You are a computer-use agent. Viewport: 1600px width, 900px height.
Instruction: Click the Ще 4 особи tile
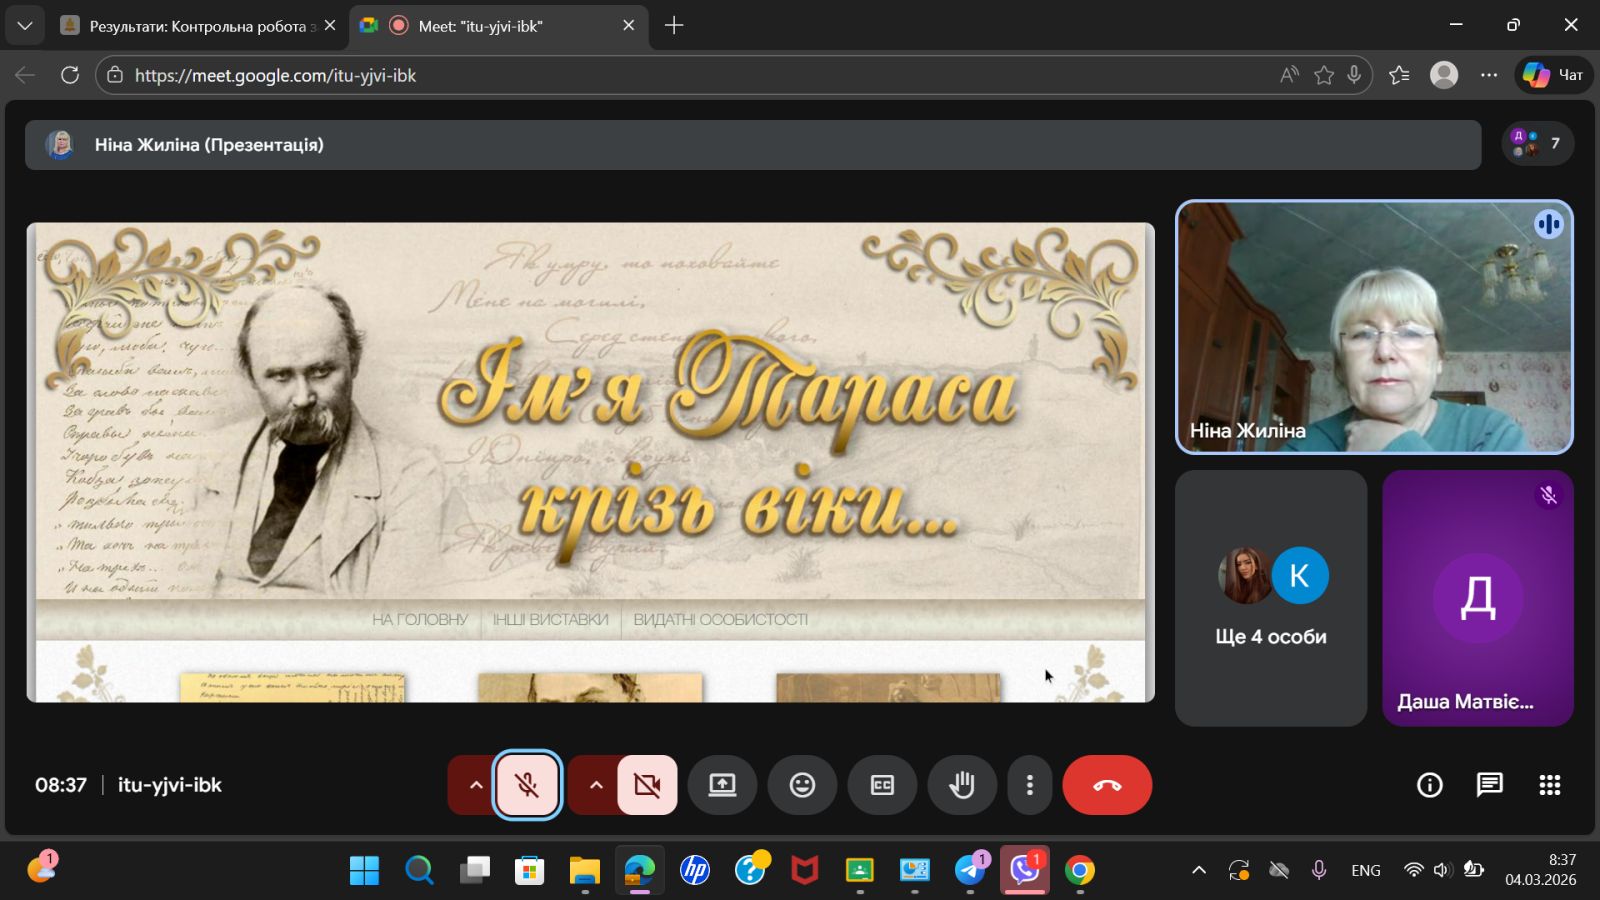pyautogui.click(x=1270, y=598)
